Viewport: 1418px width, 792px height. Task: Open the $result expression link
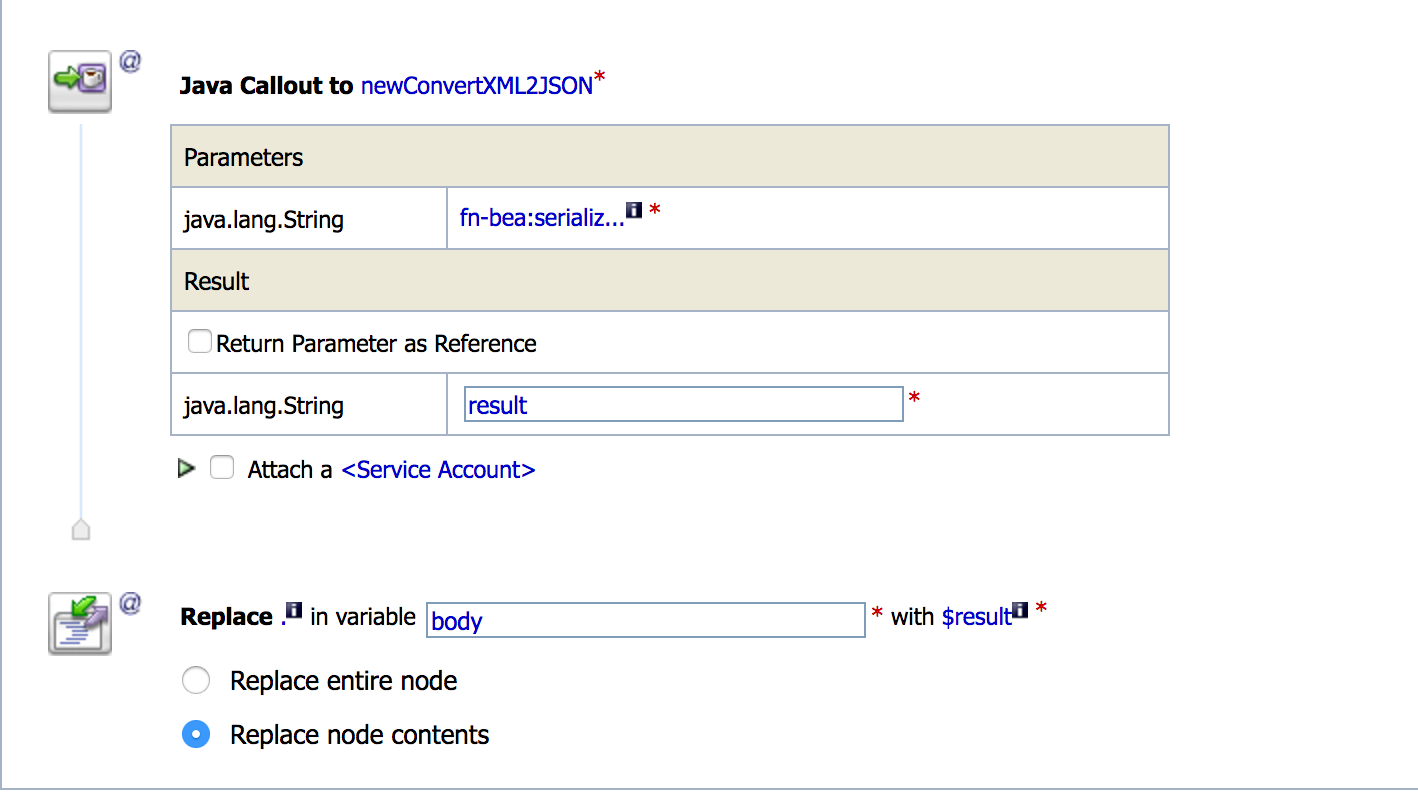(x=976, y=617)
